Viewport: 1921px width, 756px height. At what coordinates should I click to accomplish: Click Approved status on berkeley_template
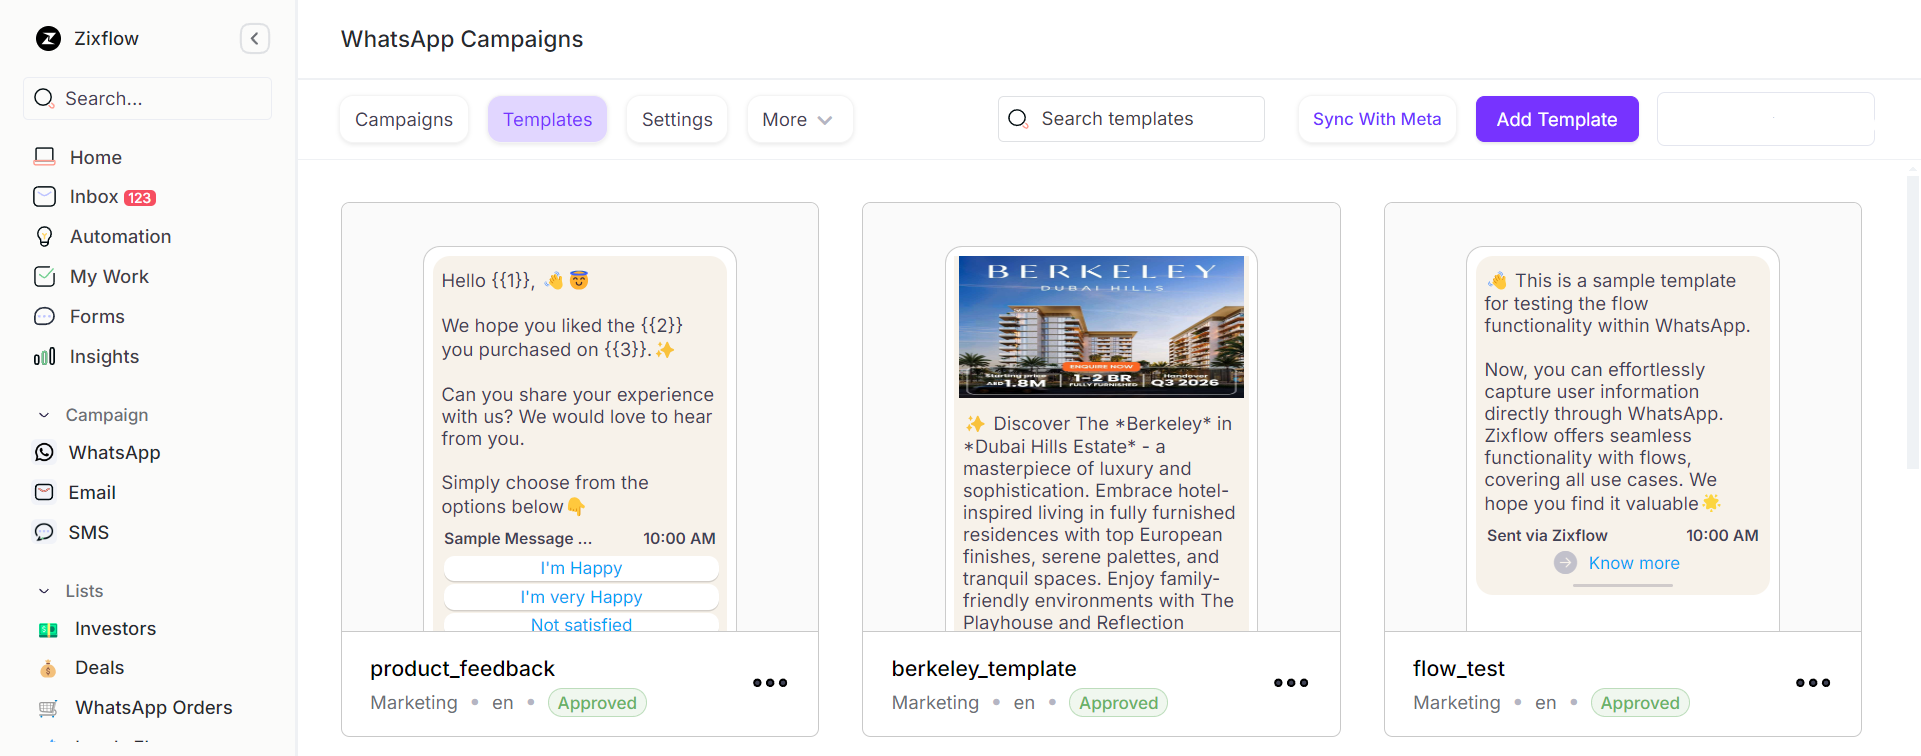[1118, 703]
